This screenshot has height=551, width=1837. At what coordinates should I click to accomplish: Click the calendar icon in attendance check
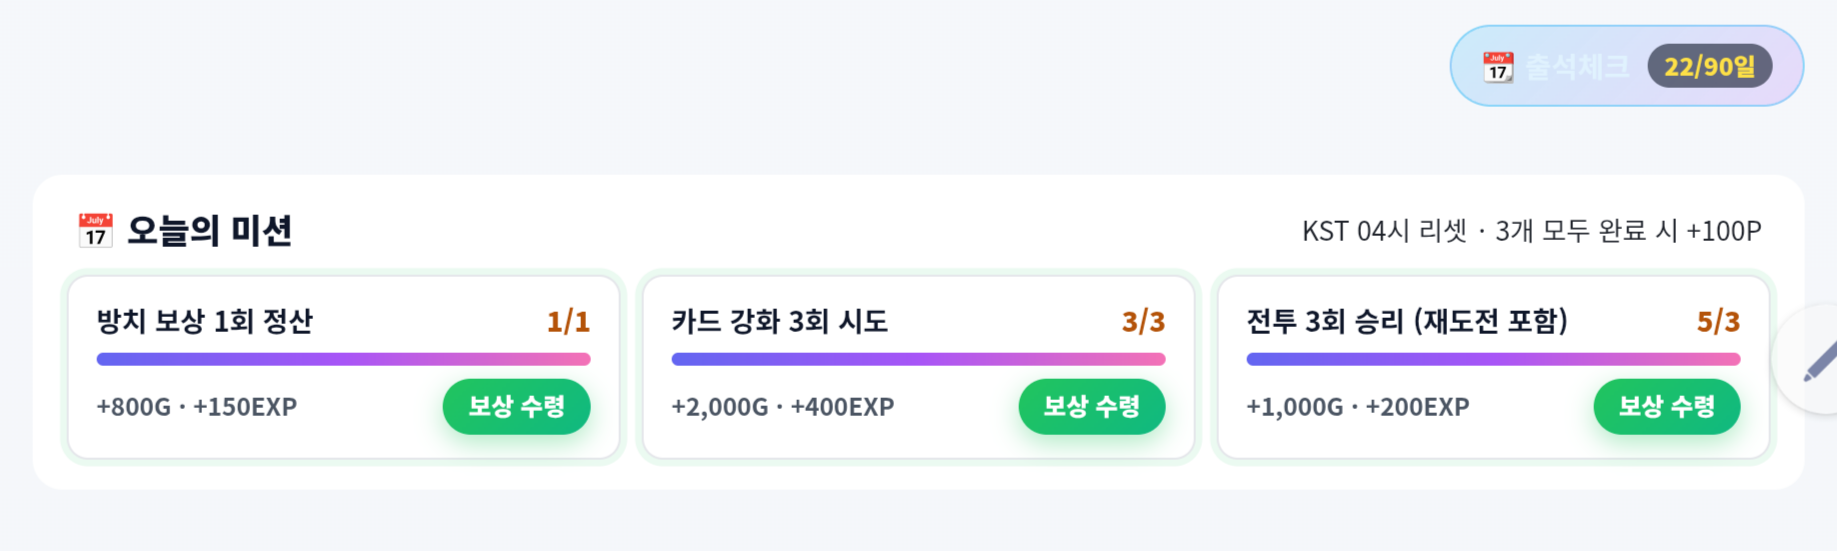1497,67
